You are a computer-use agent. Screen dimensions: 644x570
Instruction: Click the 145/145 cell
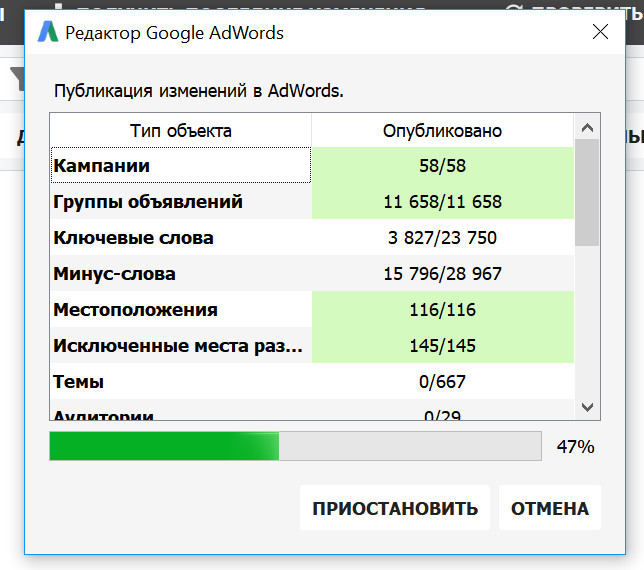(x=443, y=345)
